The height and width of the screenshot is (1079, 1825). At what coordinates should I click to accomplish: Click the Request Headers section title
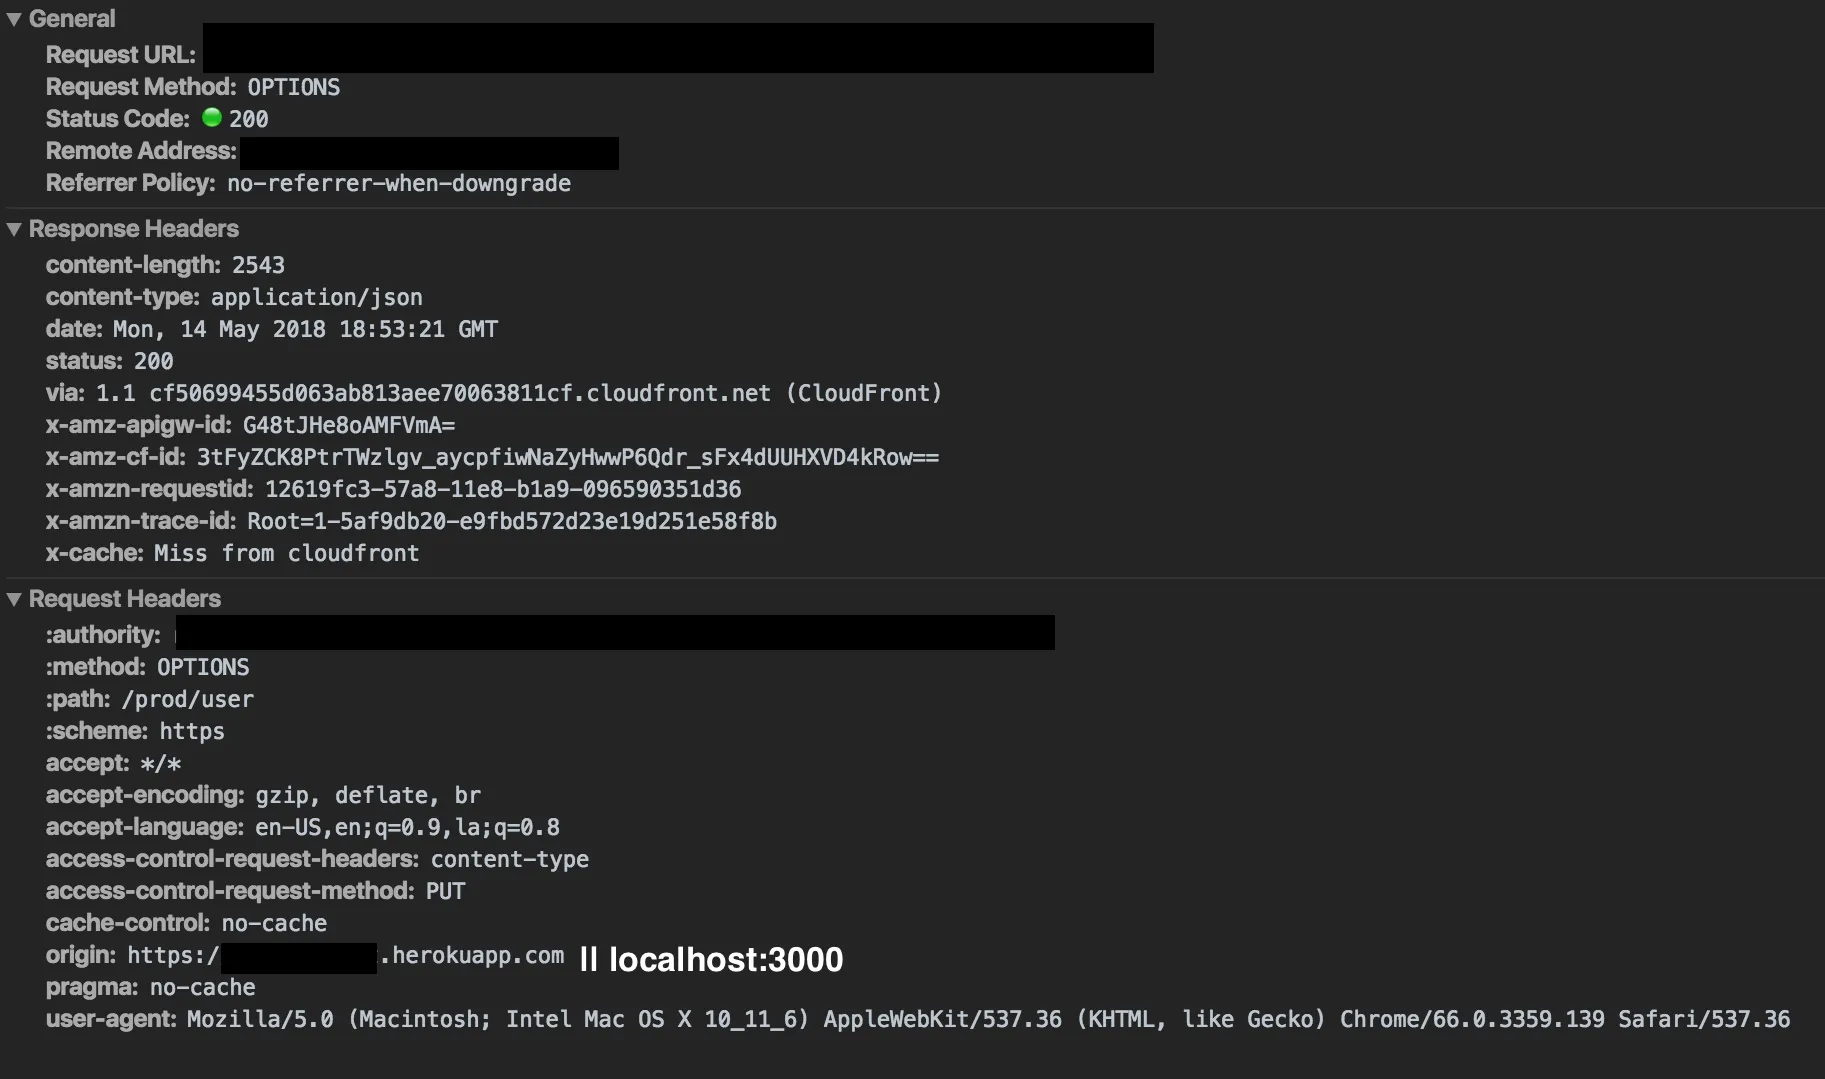click(125, 599)
